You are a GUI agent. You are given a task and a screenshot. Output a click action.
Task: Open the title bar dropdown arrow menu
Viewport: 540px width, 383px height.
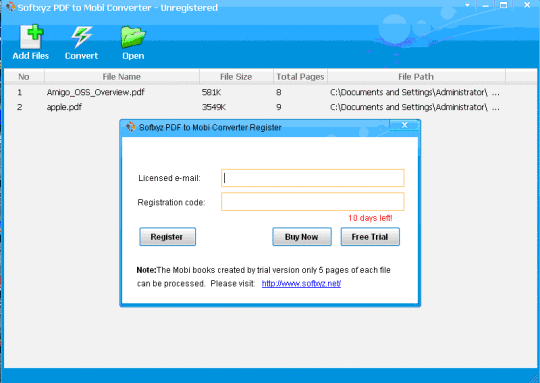tap(467, 5)
